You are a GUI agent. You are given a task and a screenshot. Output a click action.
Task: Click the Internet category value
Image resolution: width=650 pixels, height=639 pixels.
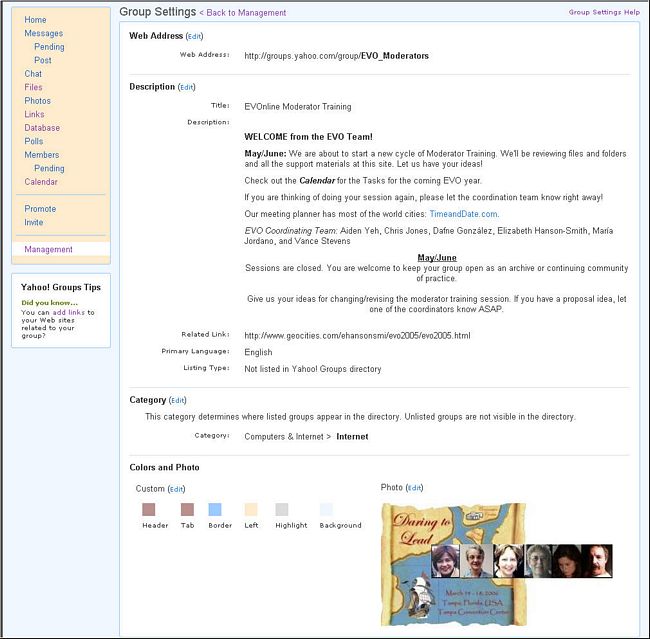[x=352, y=437]
